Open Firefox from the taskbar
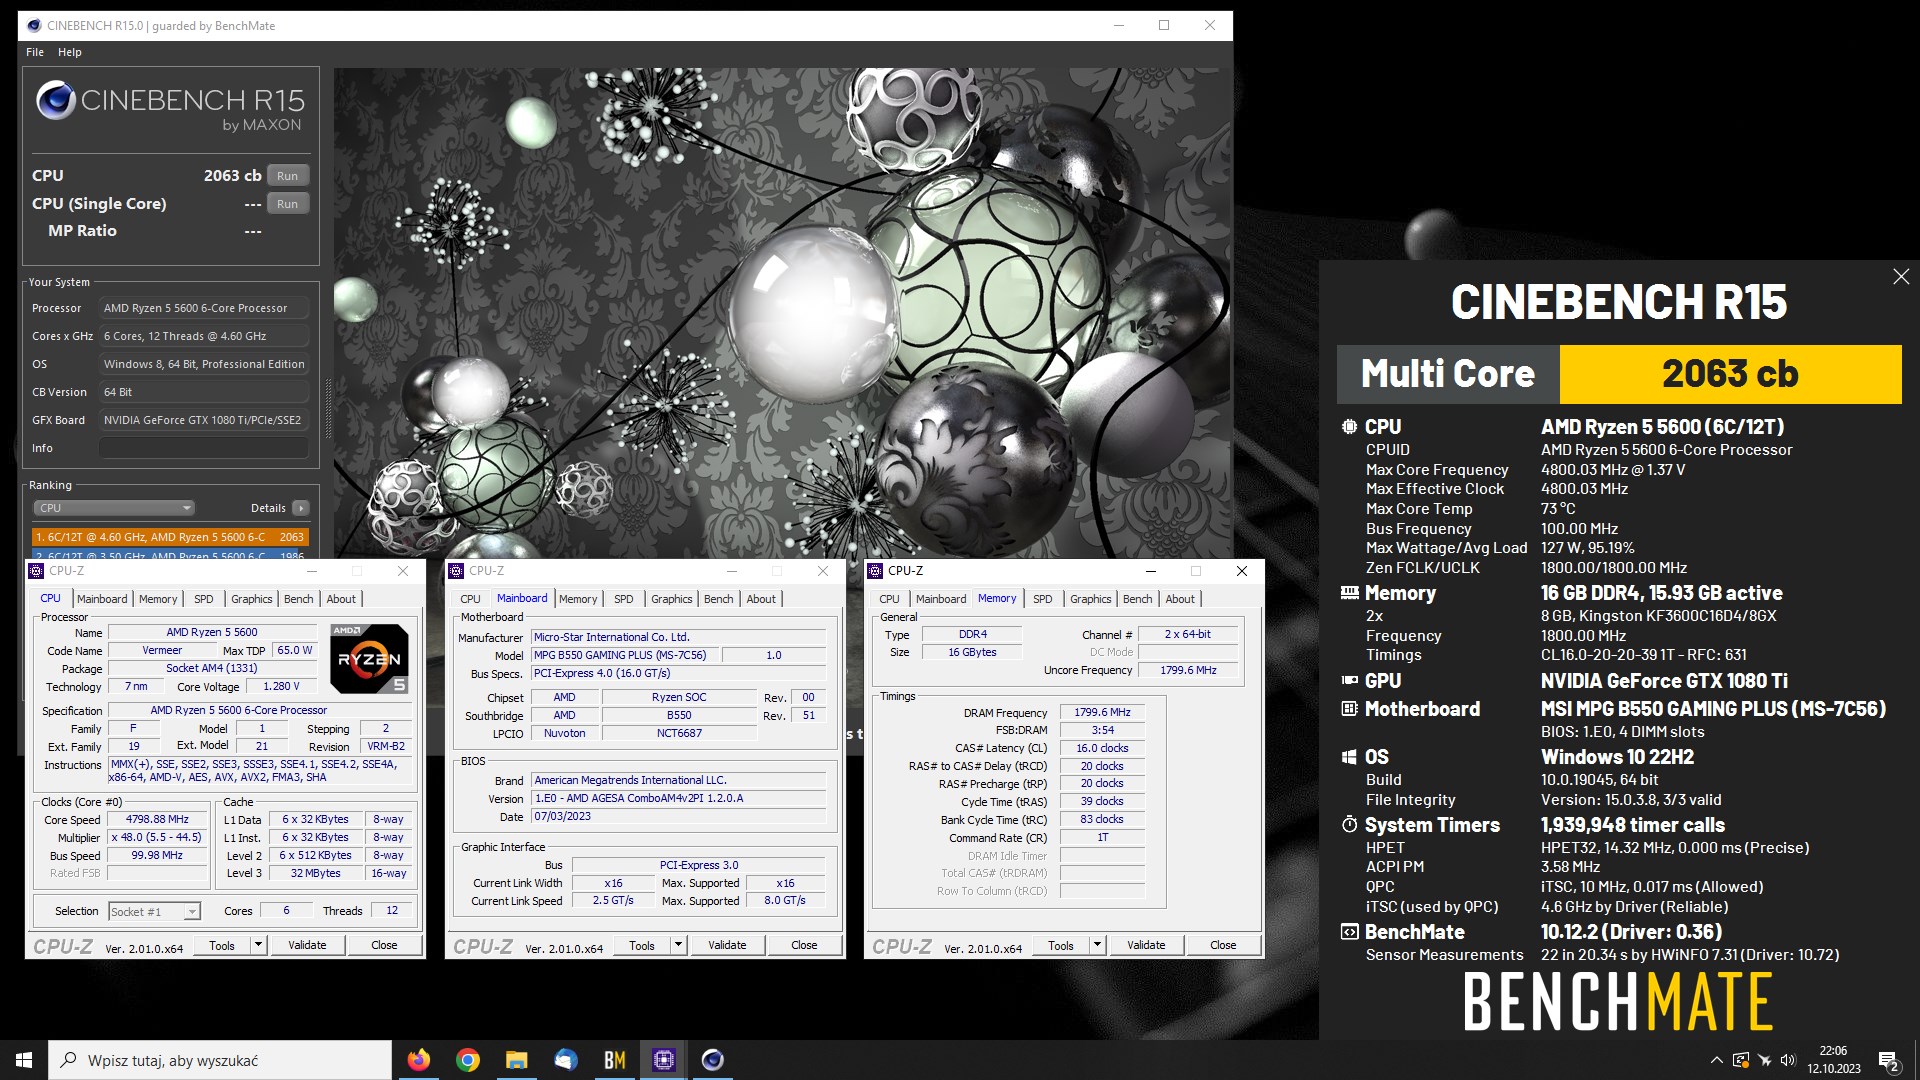 [x=418, y=1060]
